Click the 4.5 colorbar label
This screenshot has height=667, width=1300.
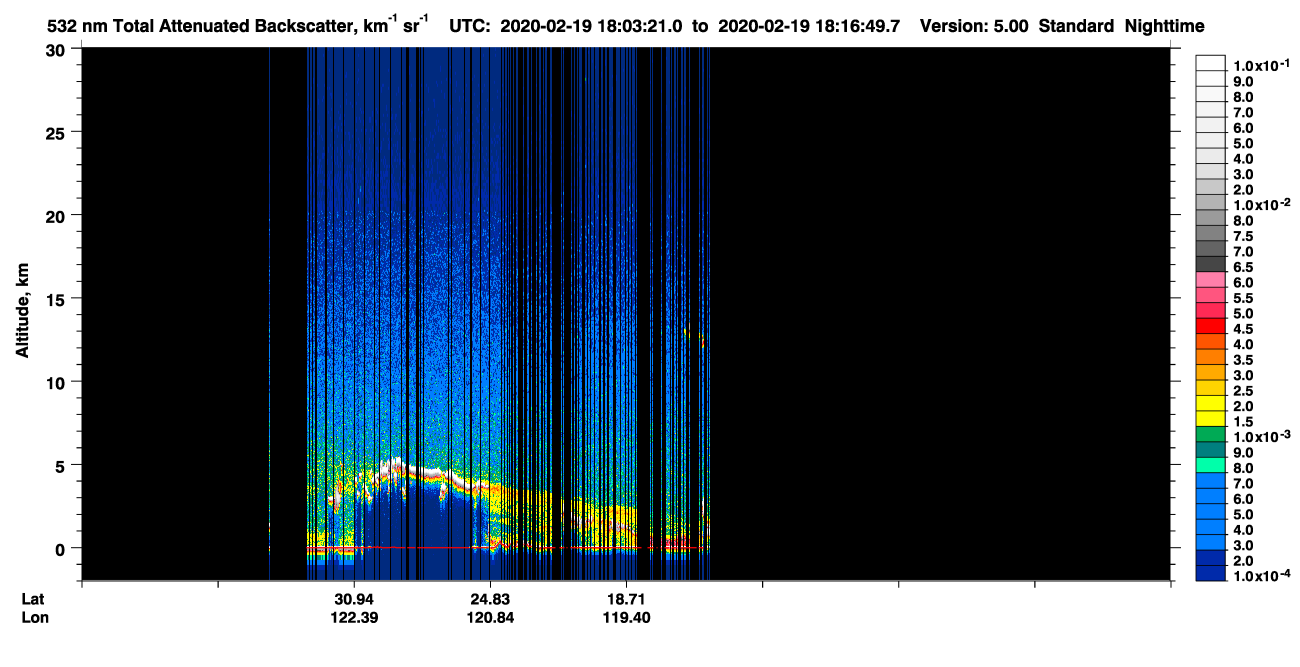(1243, 328)
